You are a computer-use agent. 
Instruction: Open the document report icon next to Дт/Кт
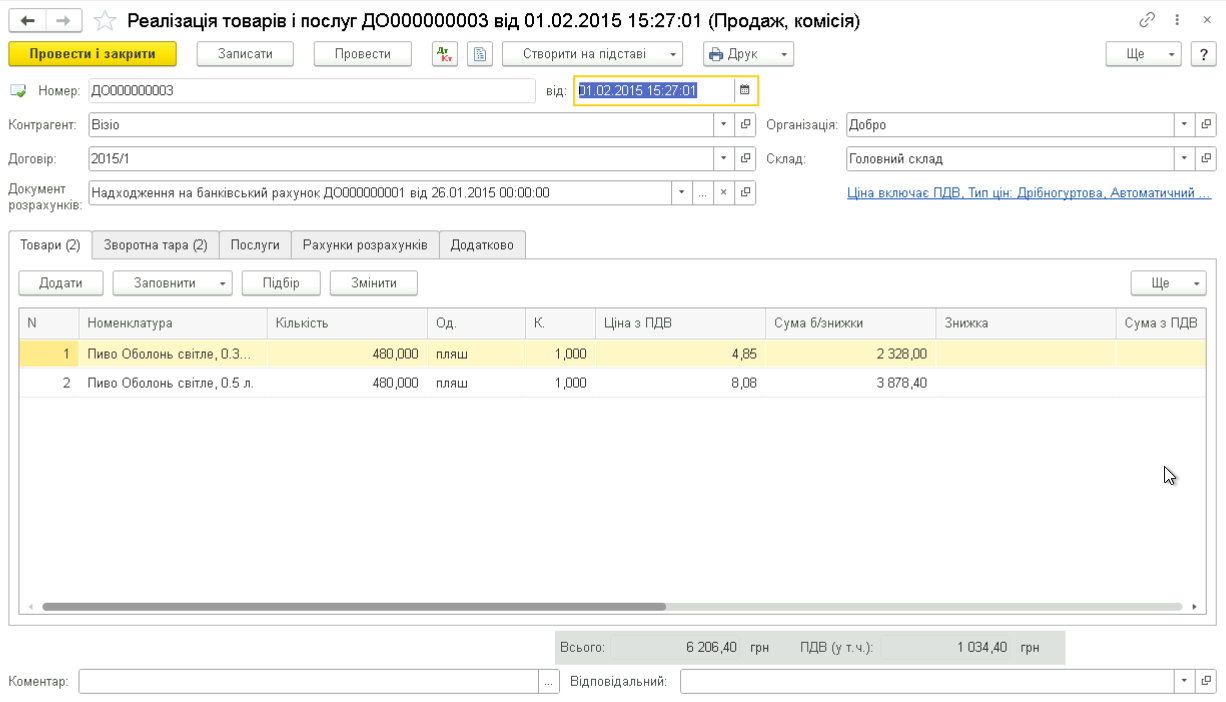480,54
